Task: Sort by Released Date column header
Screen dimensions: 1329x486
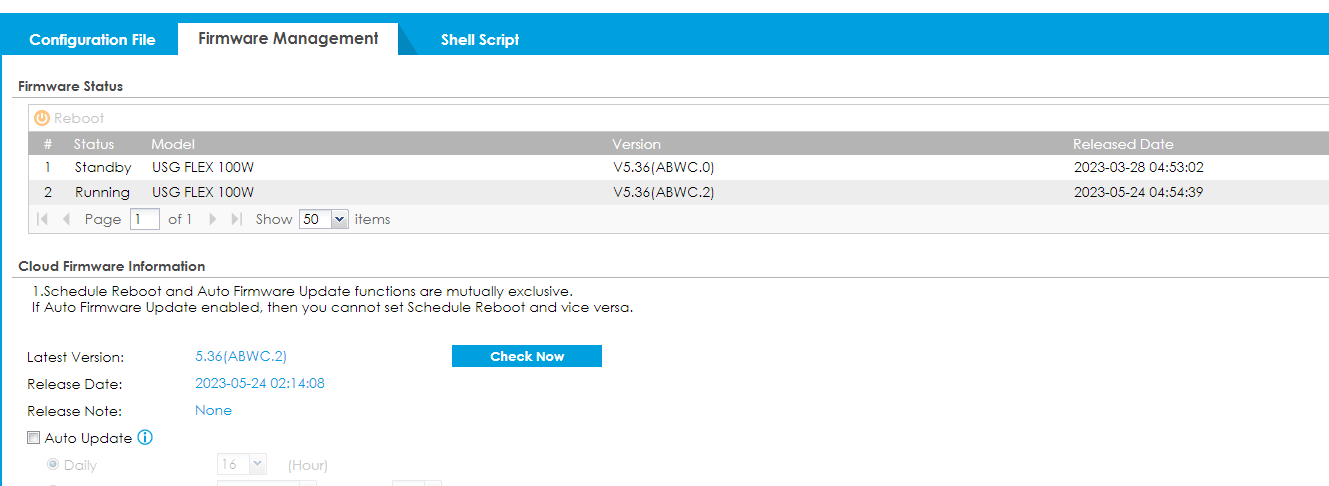Action: pos(1123,144)
